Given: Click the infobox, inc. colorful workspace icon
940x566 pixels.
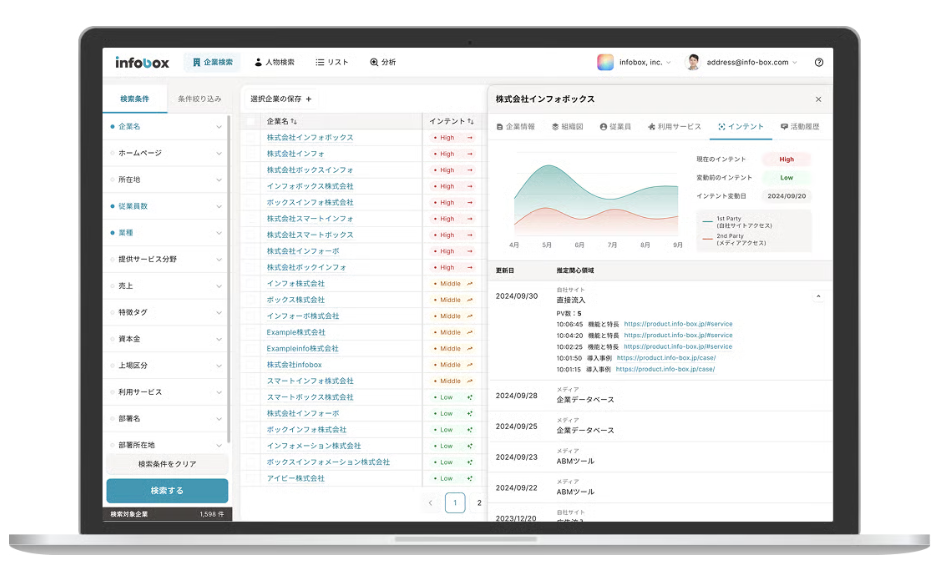Looking at the screenshot, I should [x=605, y=62].
